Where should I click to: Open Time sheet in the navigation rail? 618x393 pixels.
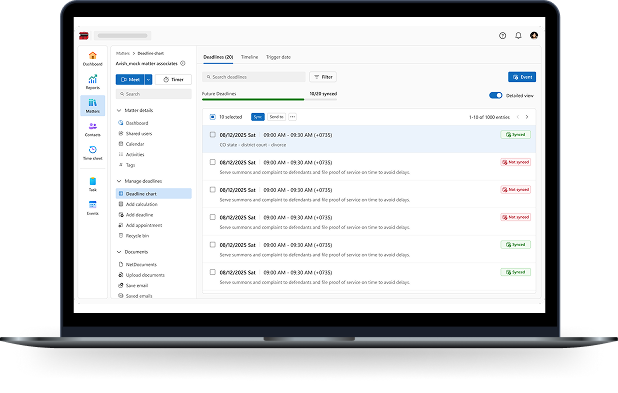[x=93, y=153]
